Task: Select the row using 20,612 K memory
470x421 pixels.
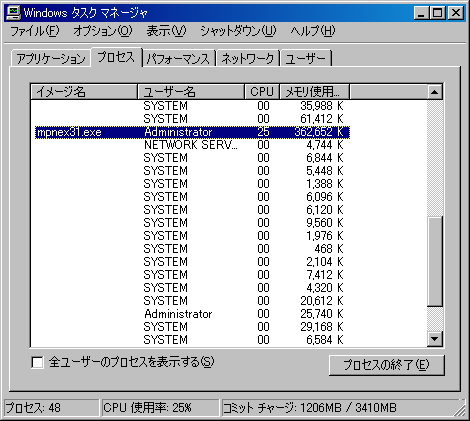Action: coord(192,301)
